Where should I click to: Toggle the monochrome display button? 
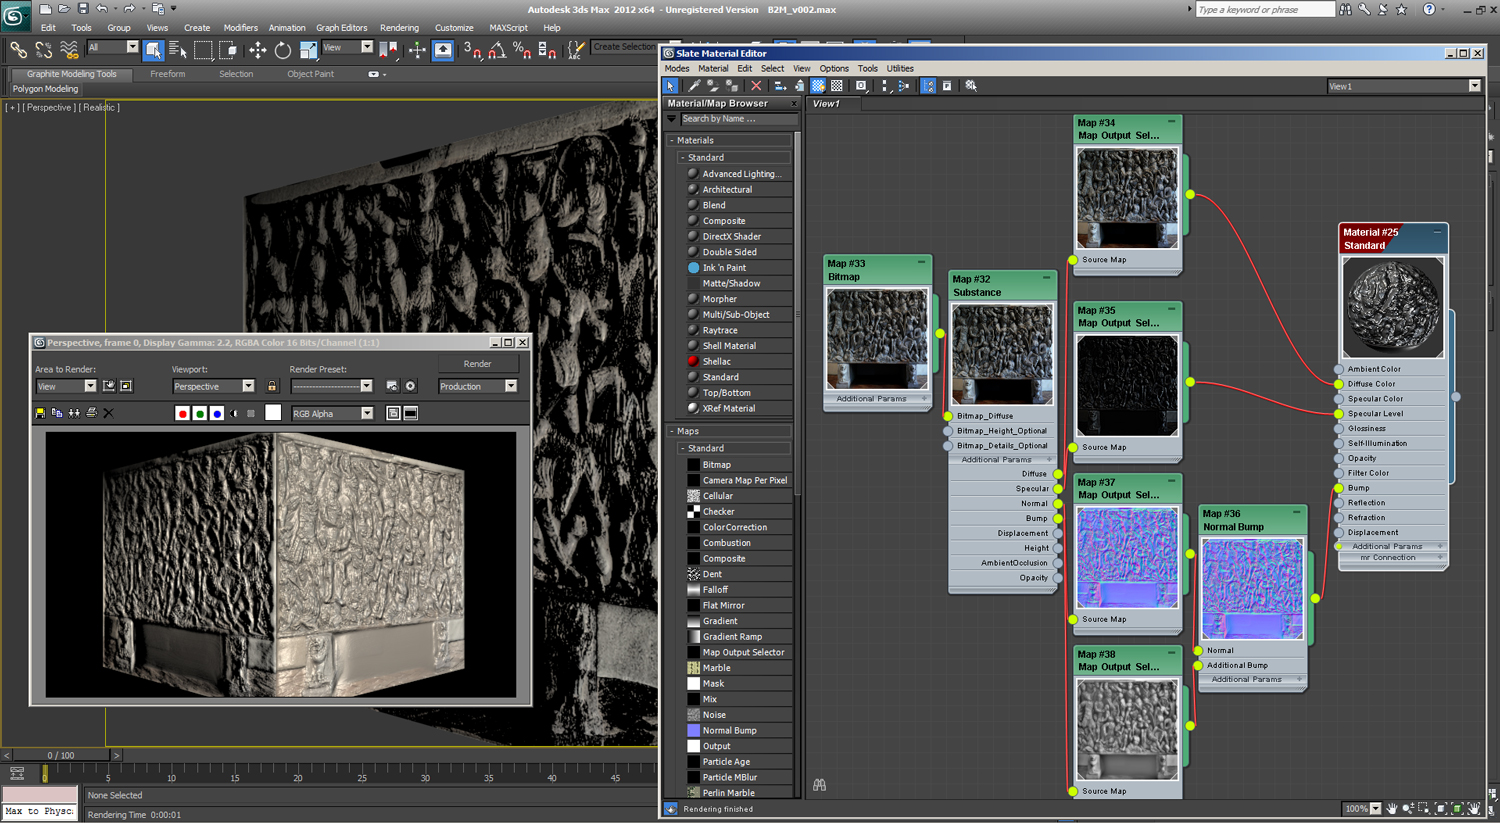pyautogui.click(x=251, y=413)
